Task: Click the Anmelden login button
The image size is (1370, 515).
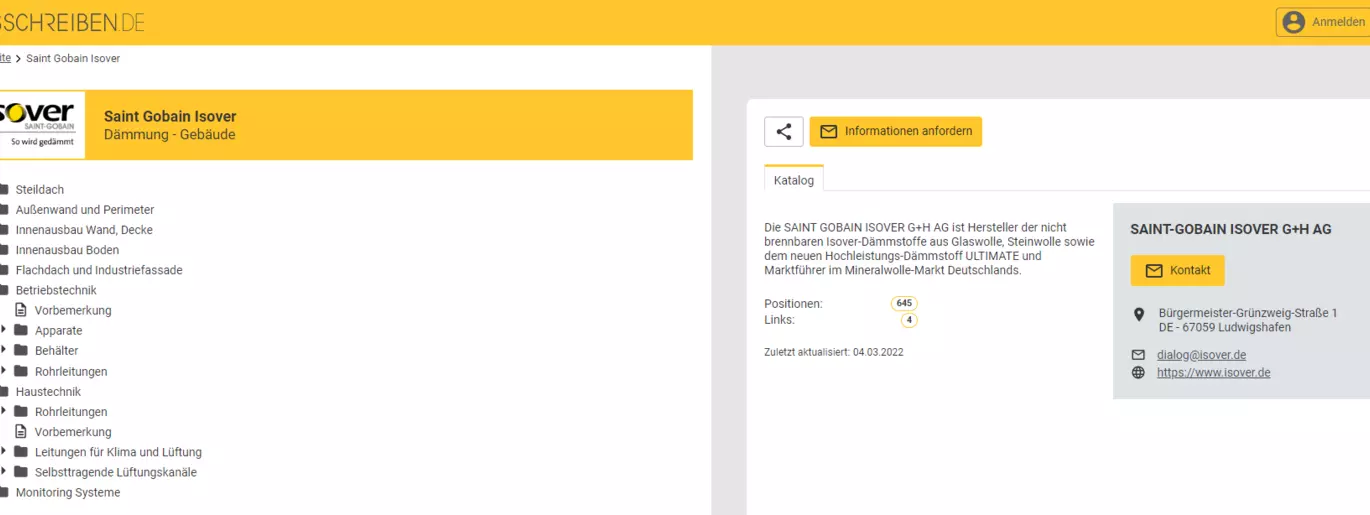Action: coord(1322,22)
